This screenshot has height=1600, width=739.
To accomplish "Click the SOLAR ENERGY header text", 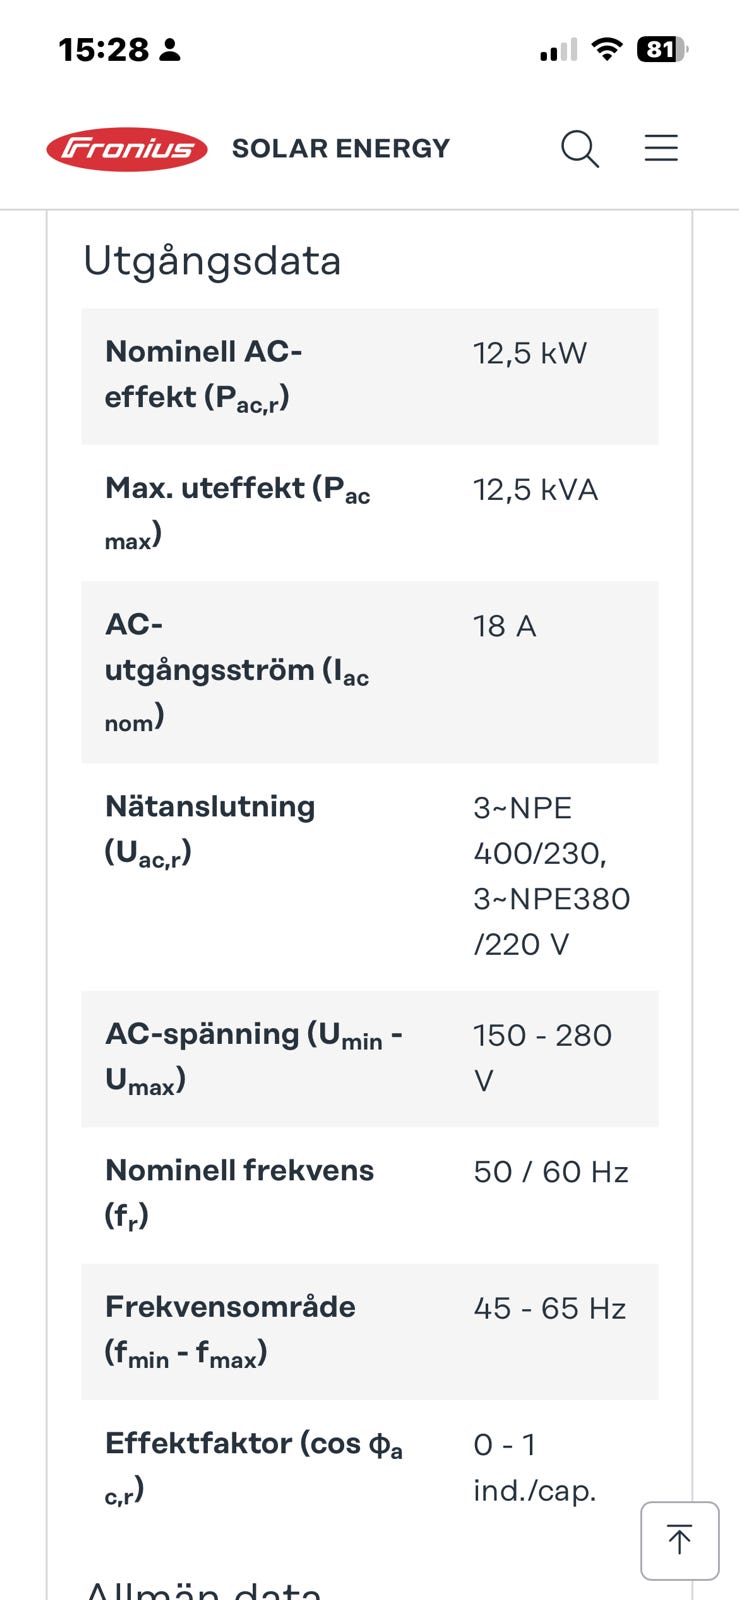I will tap(341, 149).
